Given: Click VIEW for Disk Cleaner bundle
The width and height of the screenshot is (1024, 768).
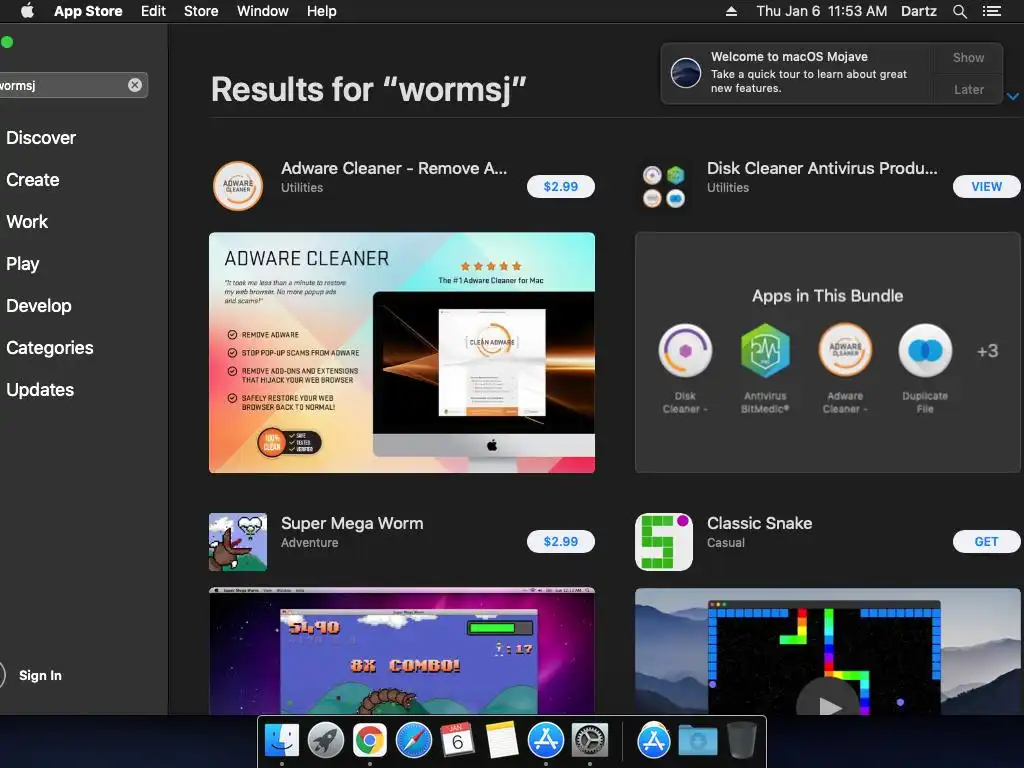Looking at the screenshot, I should pyautogui.click(x=986, y=186).
